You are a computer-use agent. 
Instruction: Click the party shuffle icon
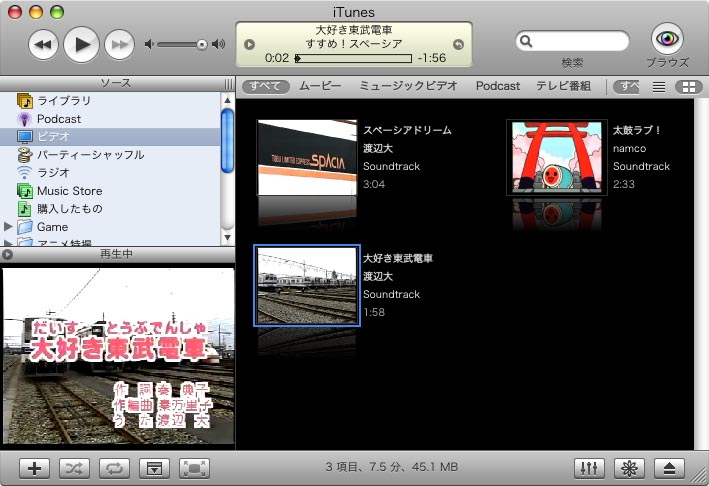click(24, 155)
